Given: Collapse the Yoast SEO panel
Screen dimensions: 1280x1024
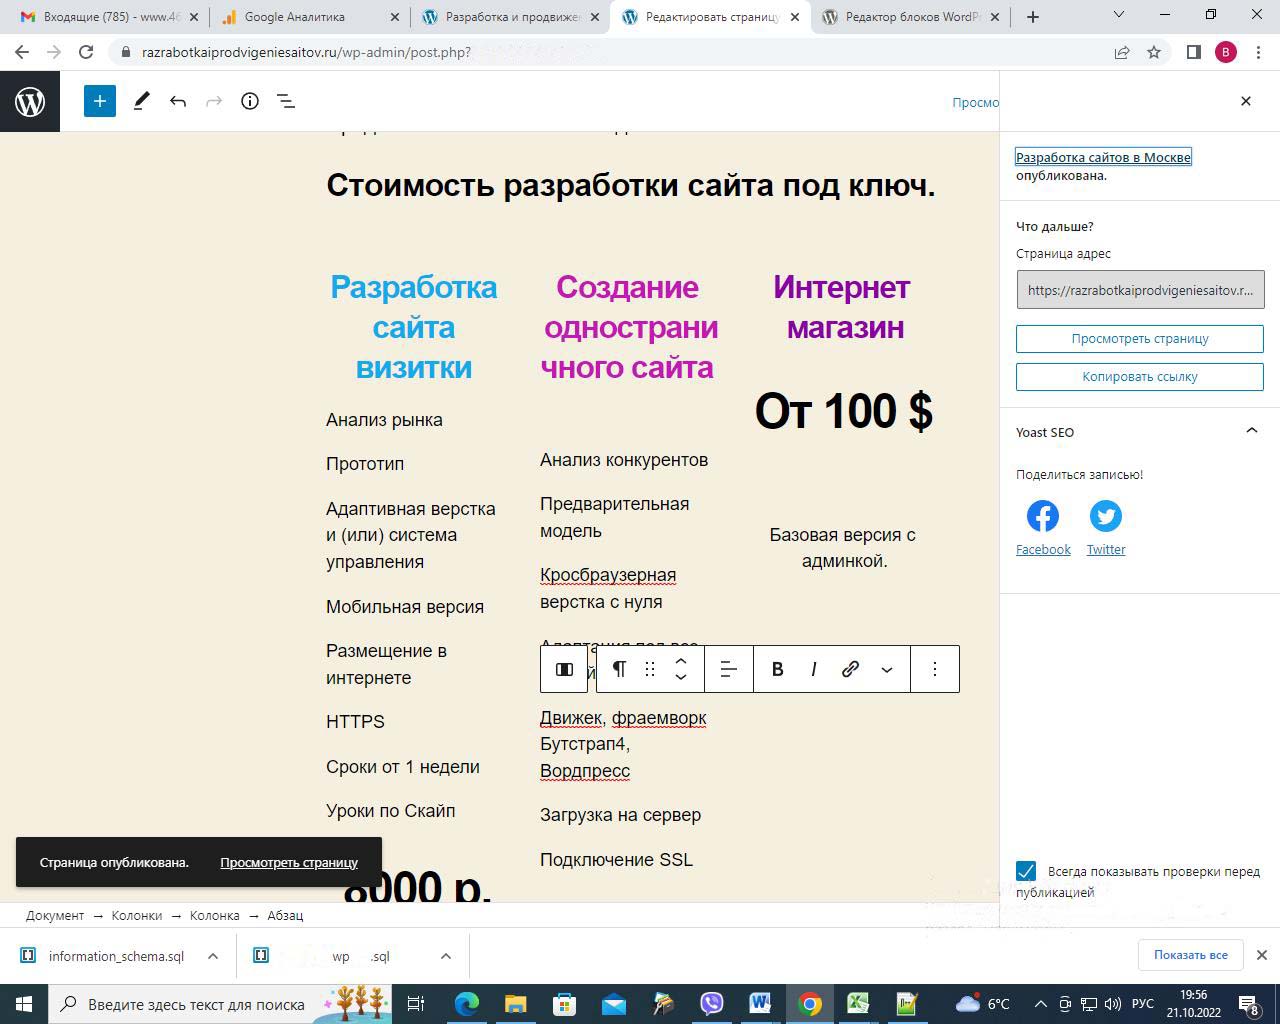Looking at the screenshot, I should 1251,431.
